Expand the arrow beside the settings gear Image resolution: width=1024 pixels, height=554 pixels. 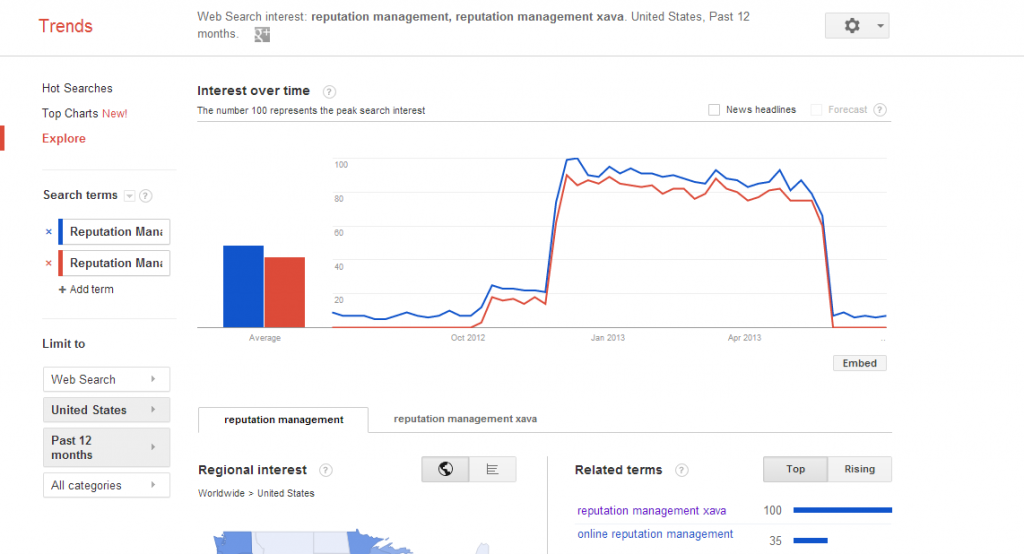(880, 26)
